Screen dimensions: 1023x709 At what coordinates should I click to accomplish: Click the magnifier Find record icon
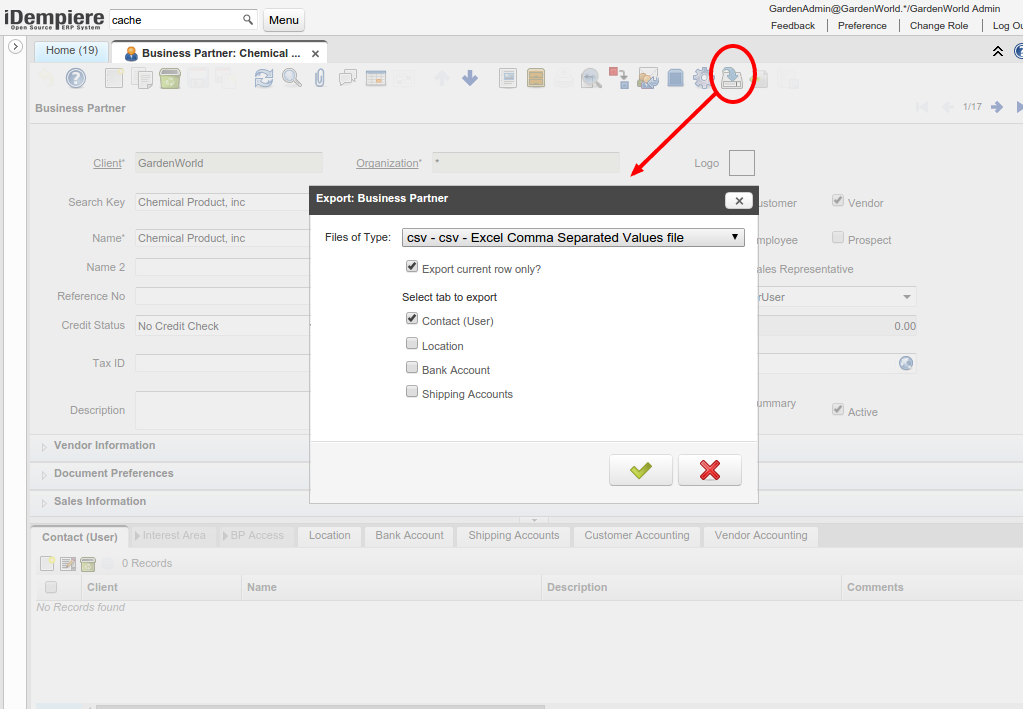pos(291,78)
